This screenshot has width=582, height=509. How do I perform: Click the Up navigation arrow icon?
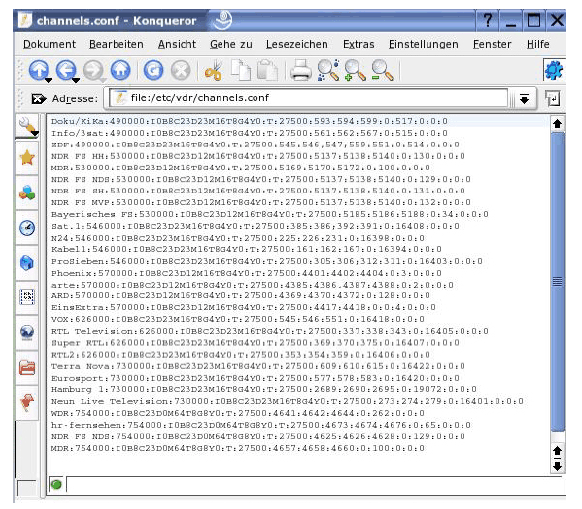pos(39,69)
